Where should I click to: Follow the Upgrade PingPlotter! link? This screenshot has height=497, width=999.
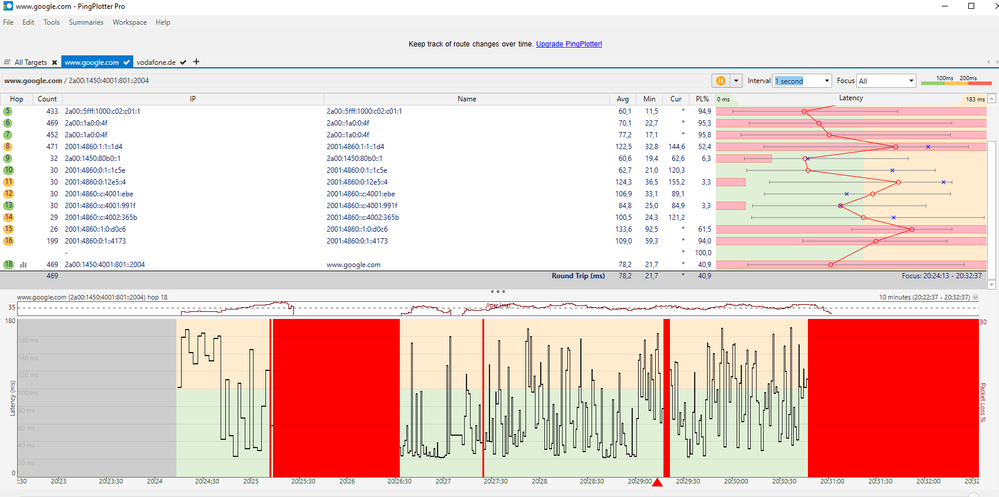coord(569,44)
